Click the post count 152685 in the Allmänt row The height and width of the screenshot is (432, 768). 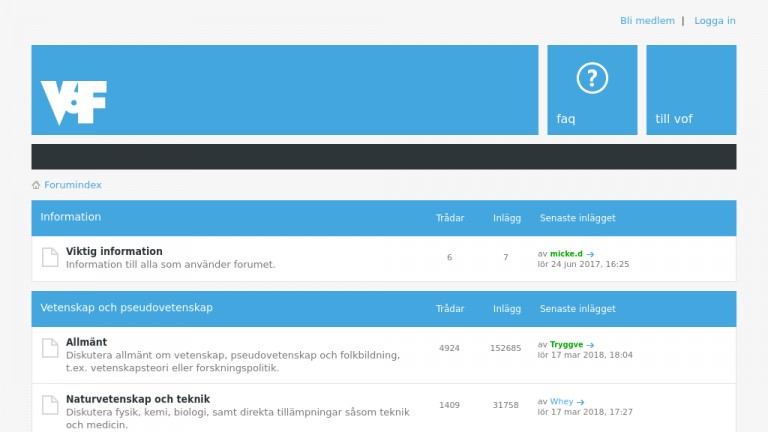(x=505, y=348)
